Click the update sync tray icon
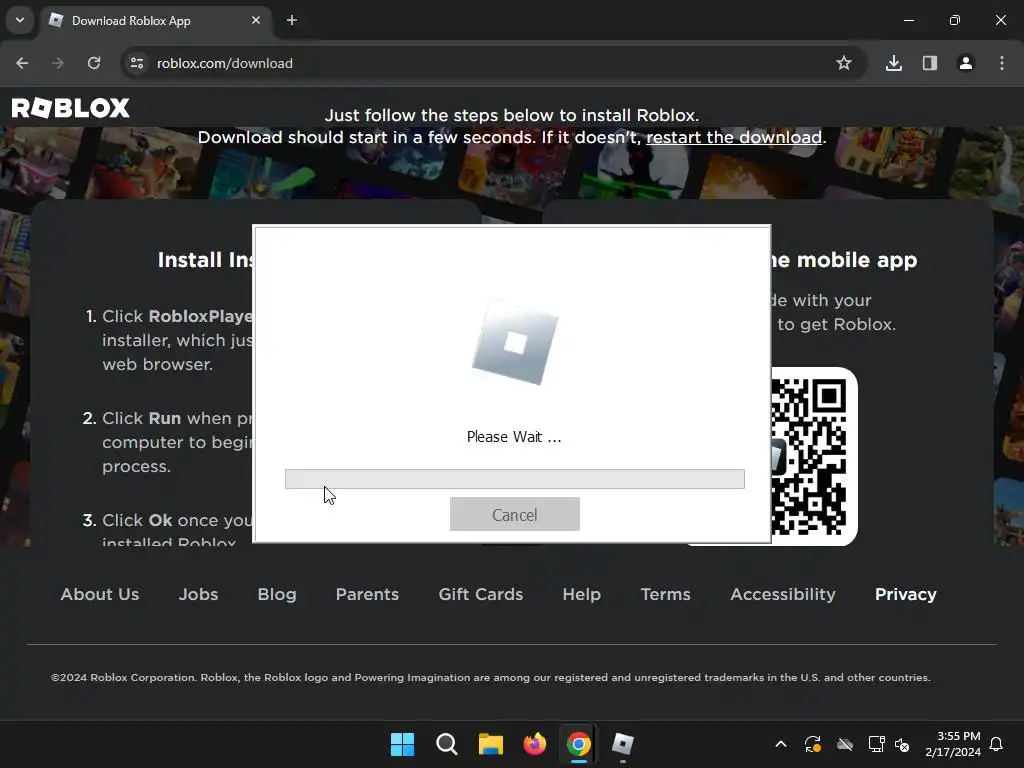This screenshot has width=1024, height=768. [812, 744]
